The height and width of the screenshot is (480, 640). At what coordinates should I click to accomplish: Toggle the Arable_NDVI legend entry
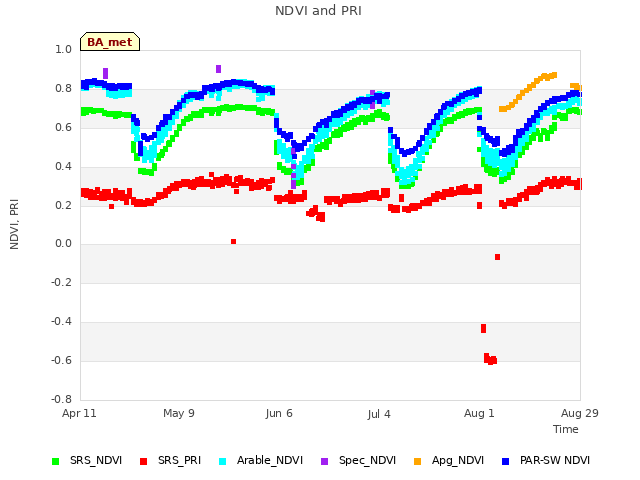(261, 461)
